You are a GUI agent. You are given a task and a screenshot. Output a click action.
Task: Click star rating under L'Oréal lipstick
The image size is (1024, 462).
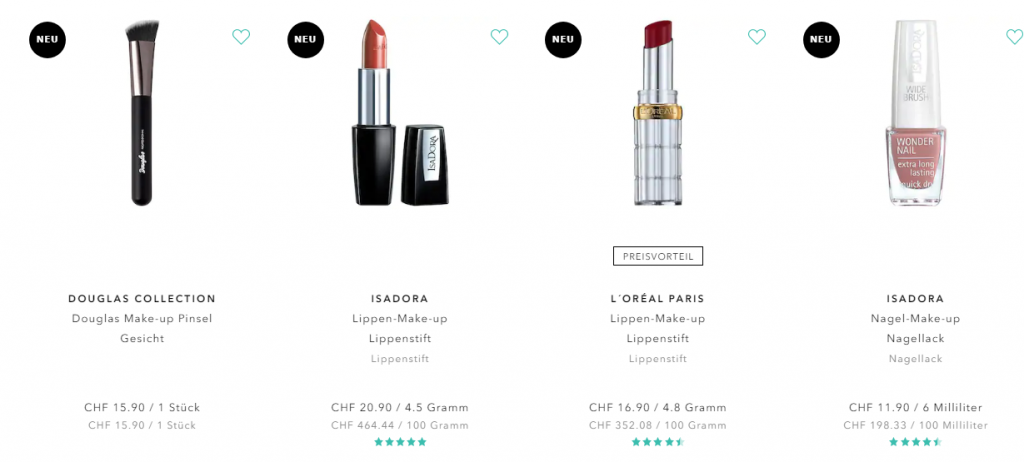point(658,442)
